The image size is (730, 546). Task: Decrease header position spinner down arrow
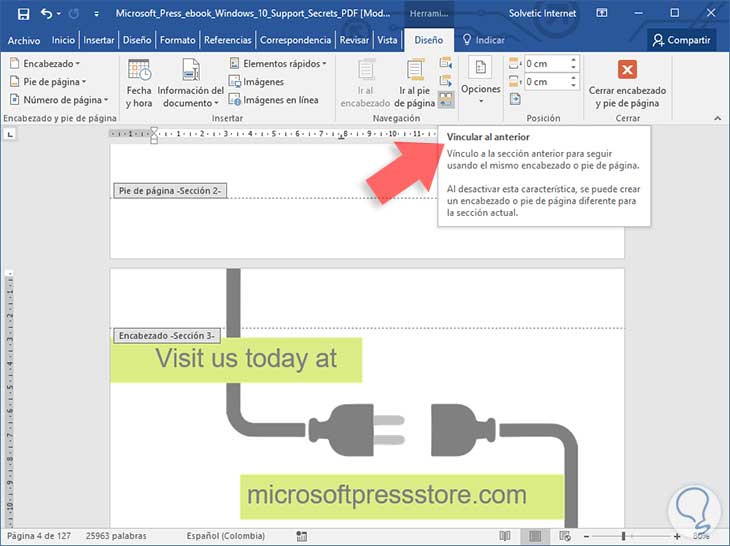[x=574, y=67]
